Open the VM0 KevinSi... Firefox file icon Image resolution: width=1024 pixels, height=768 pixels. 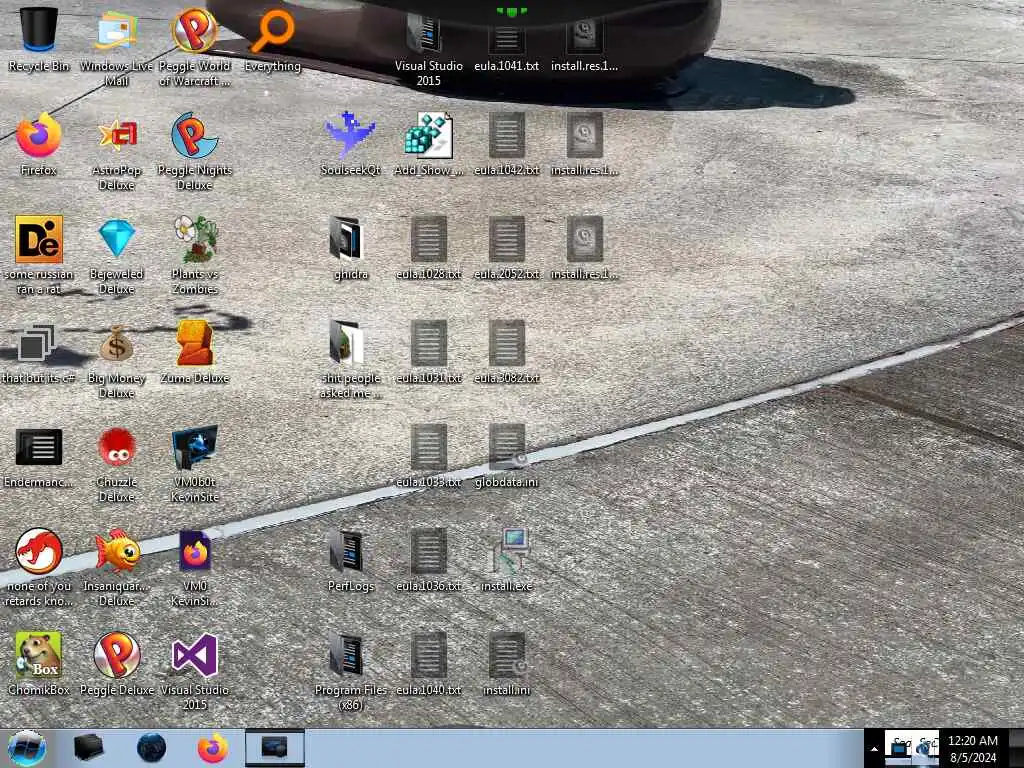pyautogui.click(x=195, y=568)
